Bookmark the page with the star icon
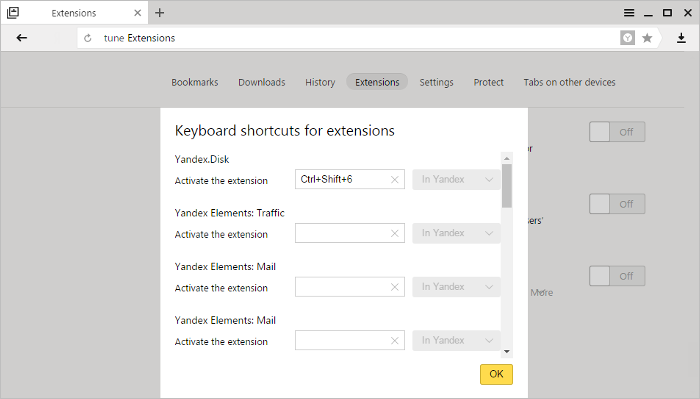 point(647,38)
